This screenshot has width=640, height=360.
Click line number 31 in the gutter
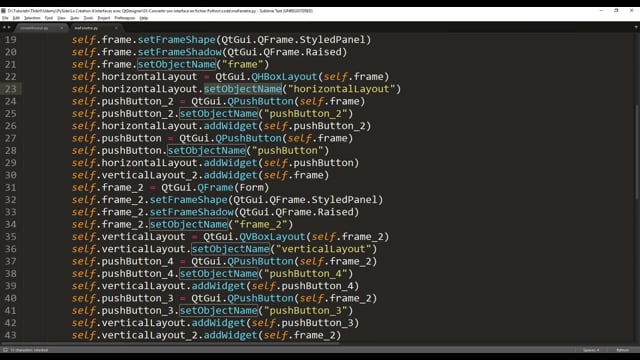pos(11,187)
